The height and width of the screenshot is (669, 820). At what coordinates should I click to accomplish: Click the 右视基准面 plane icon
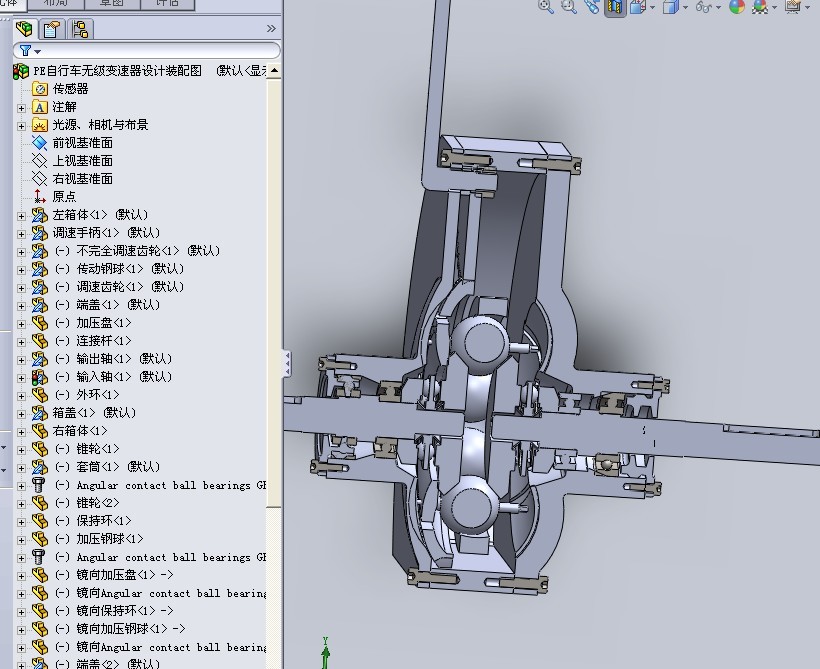pos(40,178)
